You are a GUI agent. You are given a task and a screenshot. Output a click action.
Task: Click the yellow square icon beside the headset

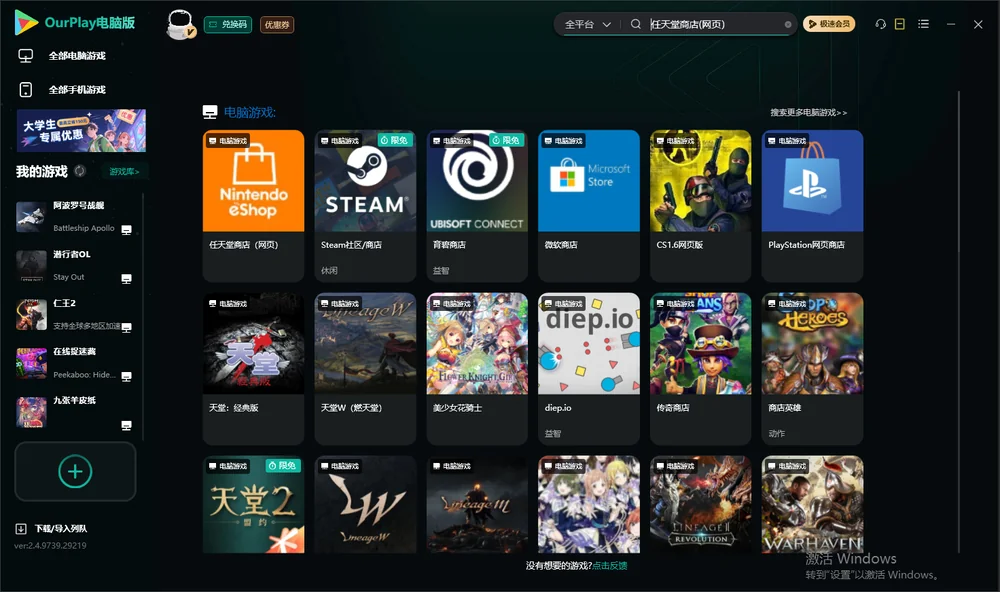coord(900,24)
